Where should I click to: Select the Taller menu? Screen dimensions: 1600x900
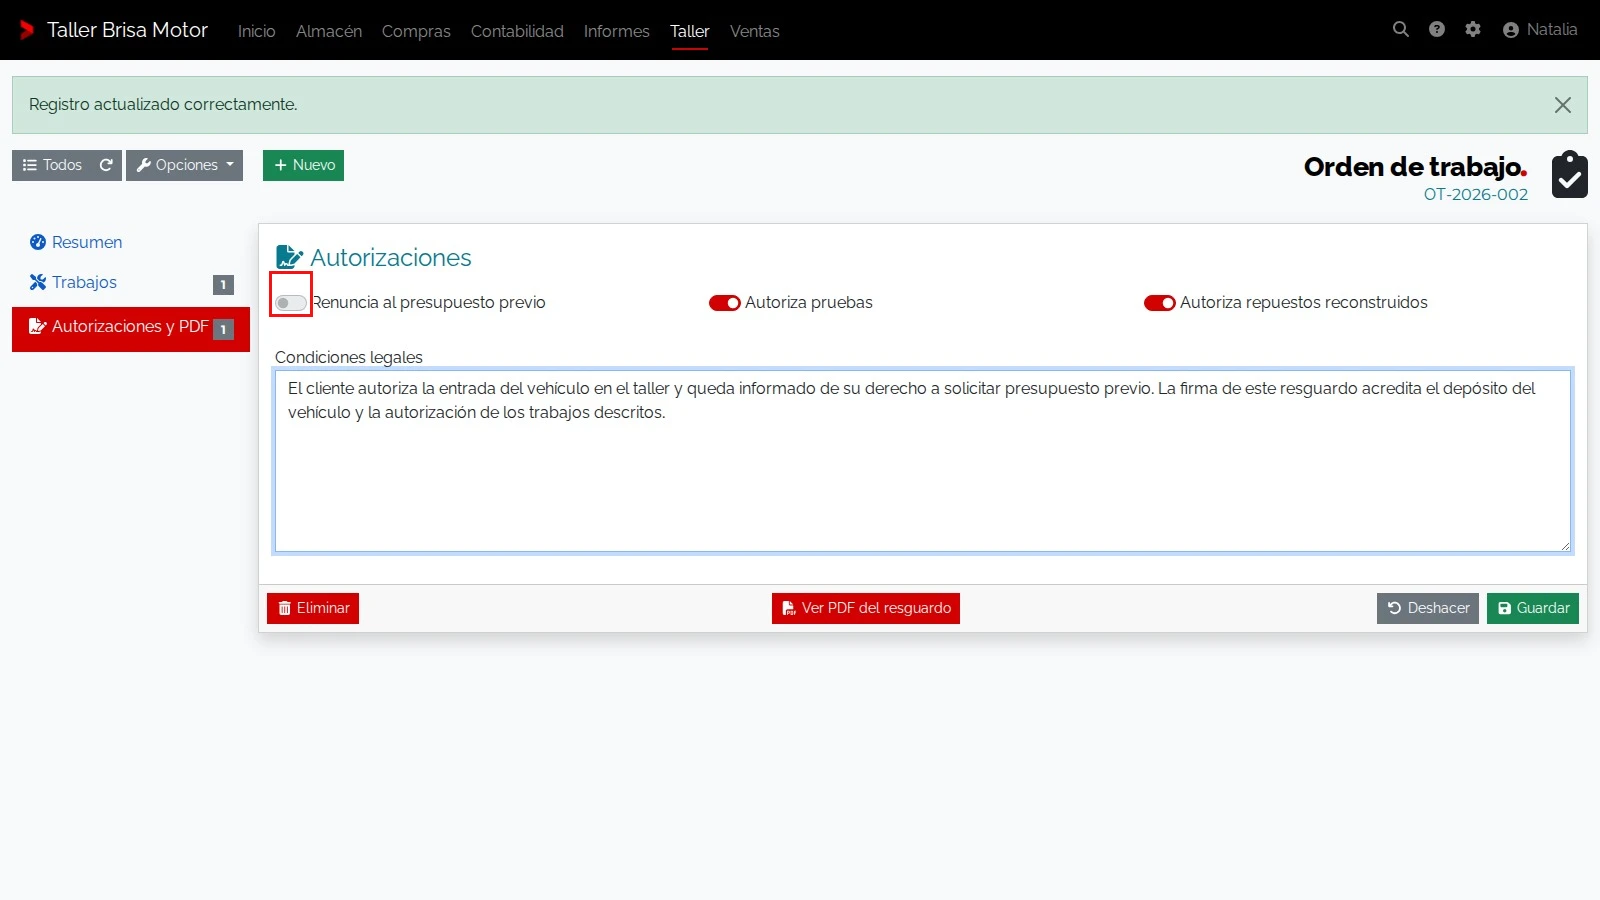pos(690,31)
